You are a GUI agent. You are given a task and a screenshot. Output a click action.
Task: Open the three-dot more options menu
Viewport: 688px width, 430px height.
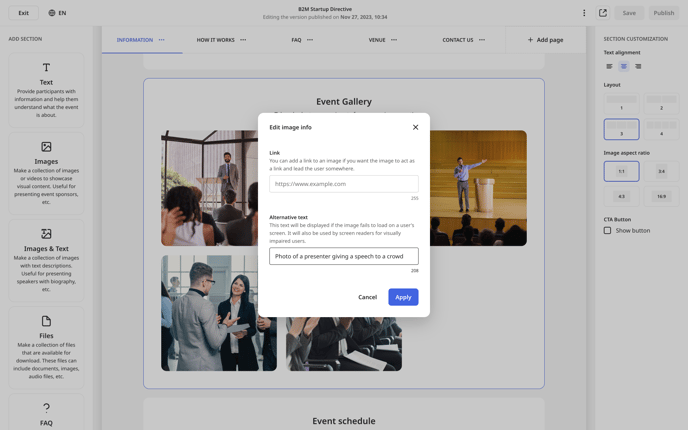584,13
